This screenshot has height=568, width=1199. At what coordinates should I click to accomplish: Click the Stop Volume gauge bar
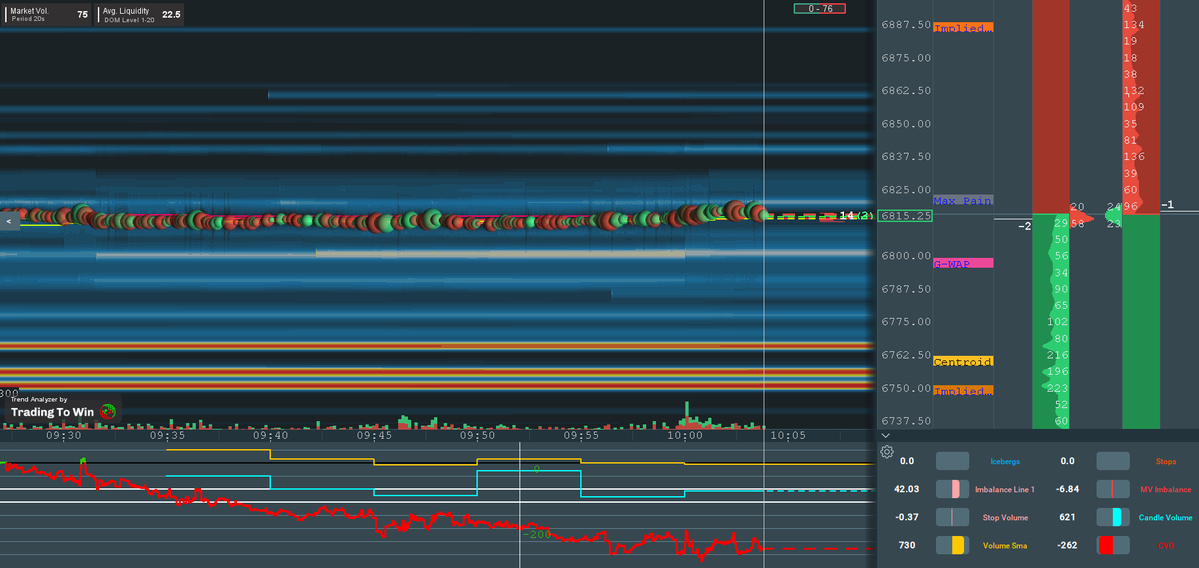(952, 518)
